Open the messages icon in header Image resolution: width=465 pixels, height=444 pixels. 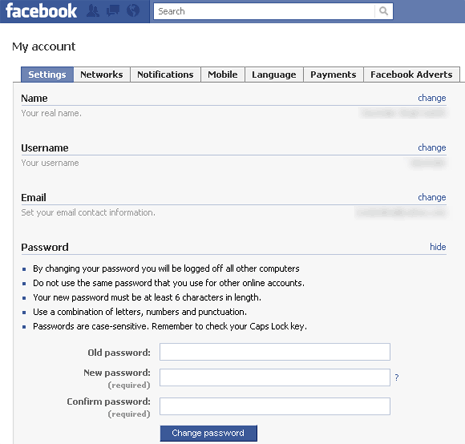click(113, 11)
